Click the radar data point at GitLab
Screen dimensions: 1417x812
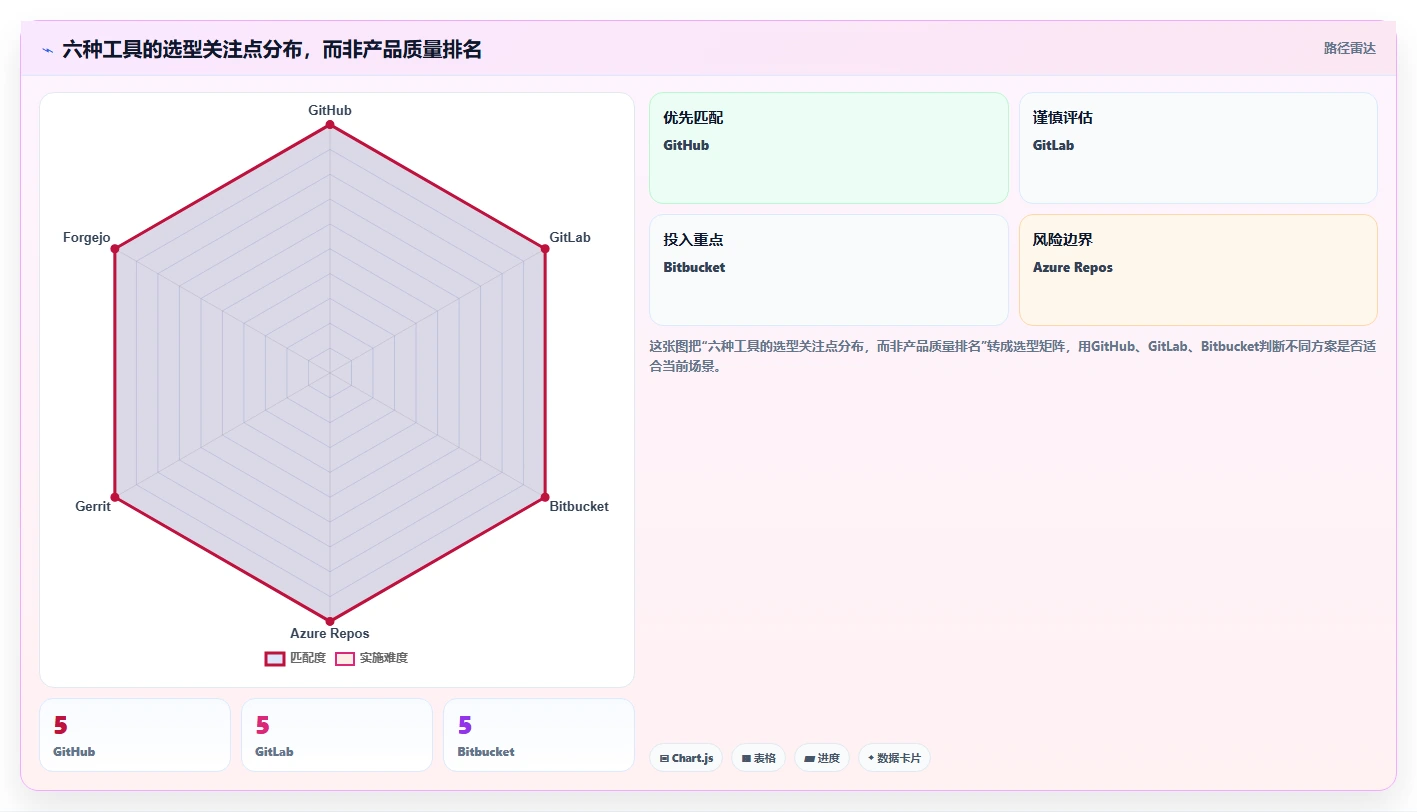point(545,248)
